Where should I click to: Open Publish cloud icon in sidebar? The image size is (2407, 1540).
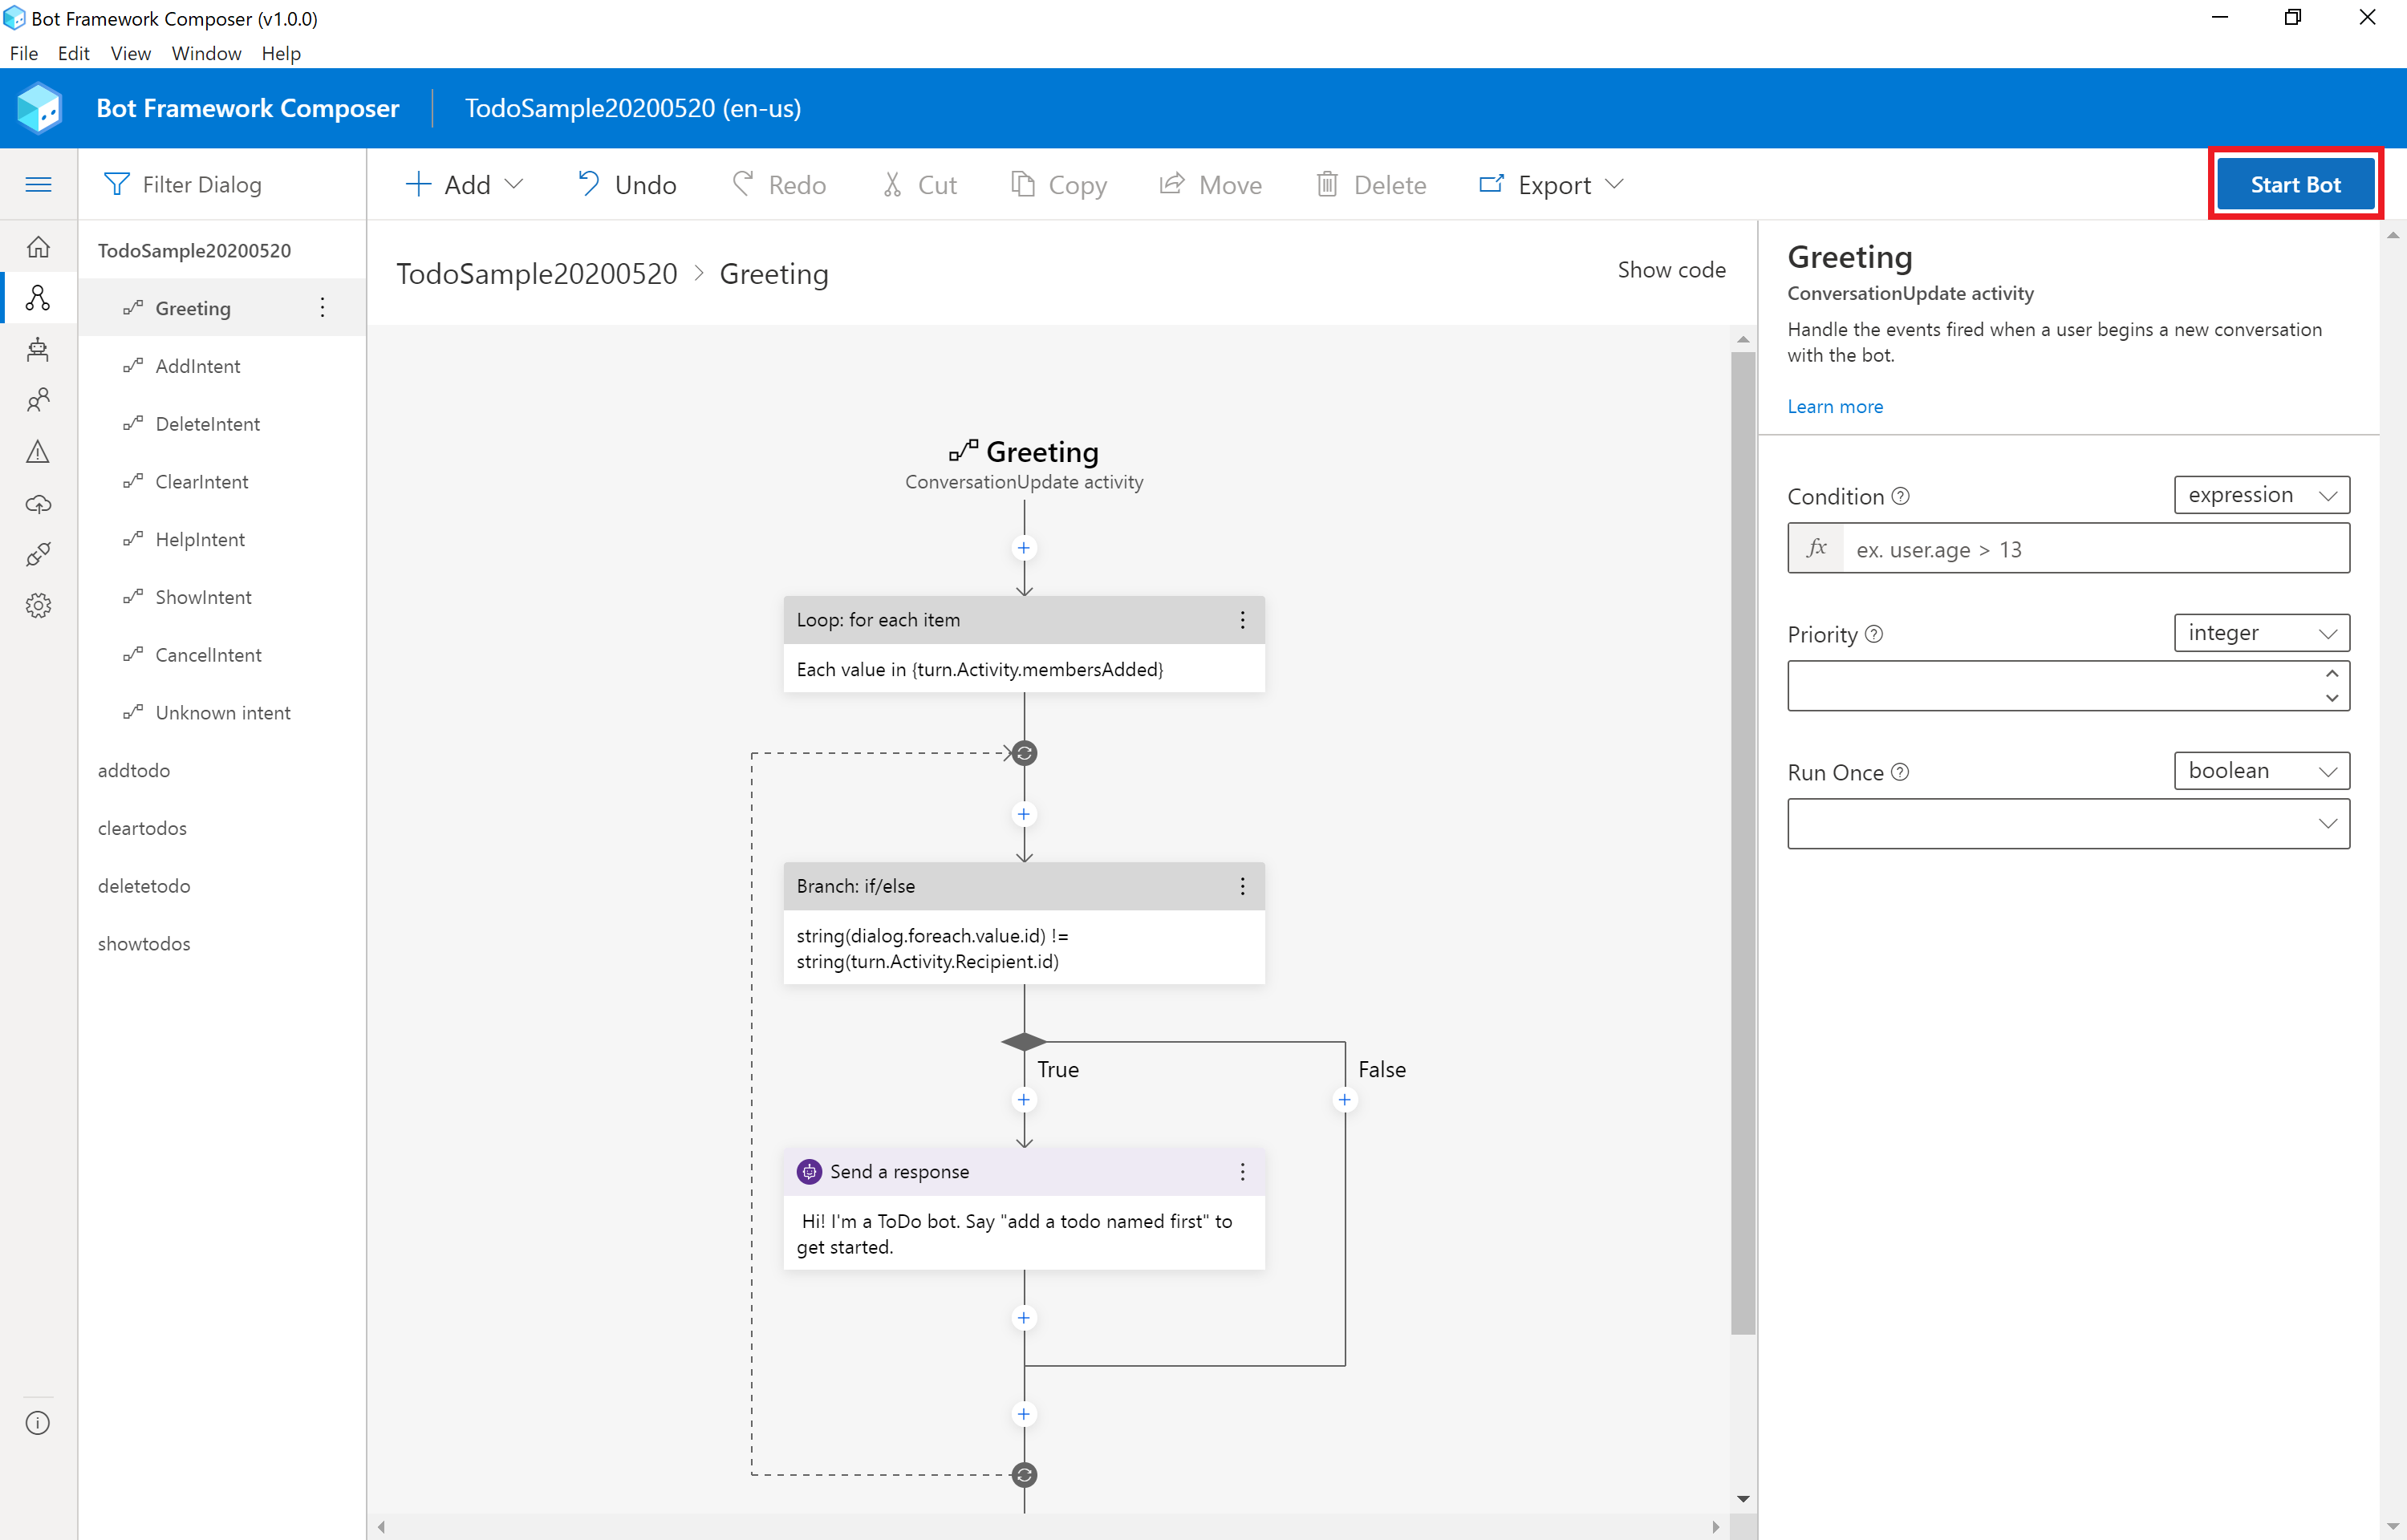point(38,503)
